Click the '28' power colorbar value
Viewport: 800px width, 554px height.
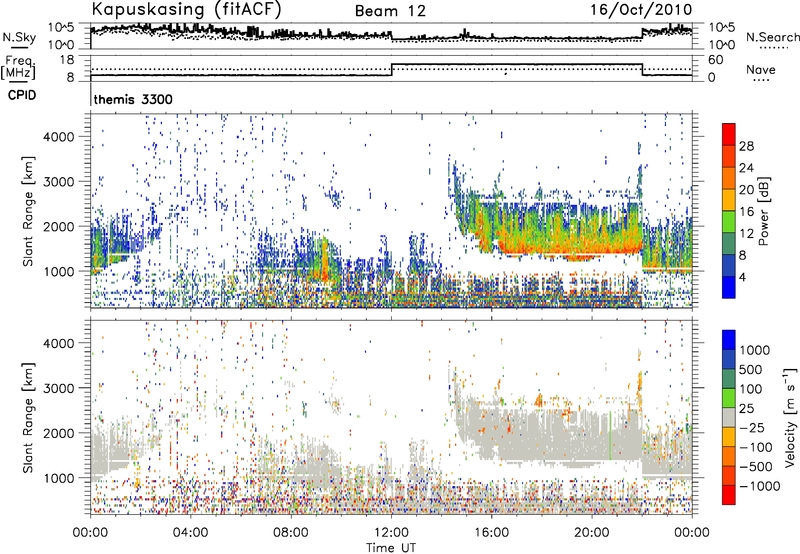click(746, 146)
